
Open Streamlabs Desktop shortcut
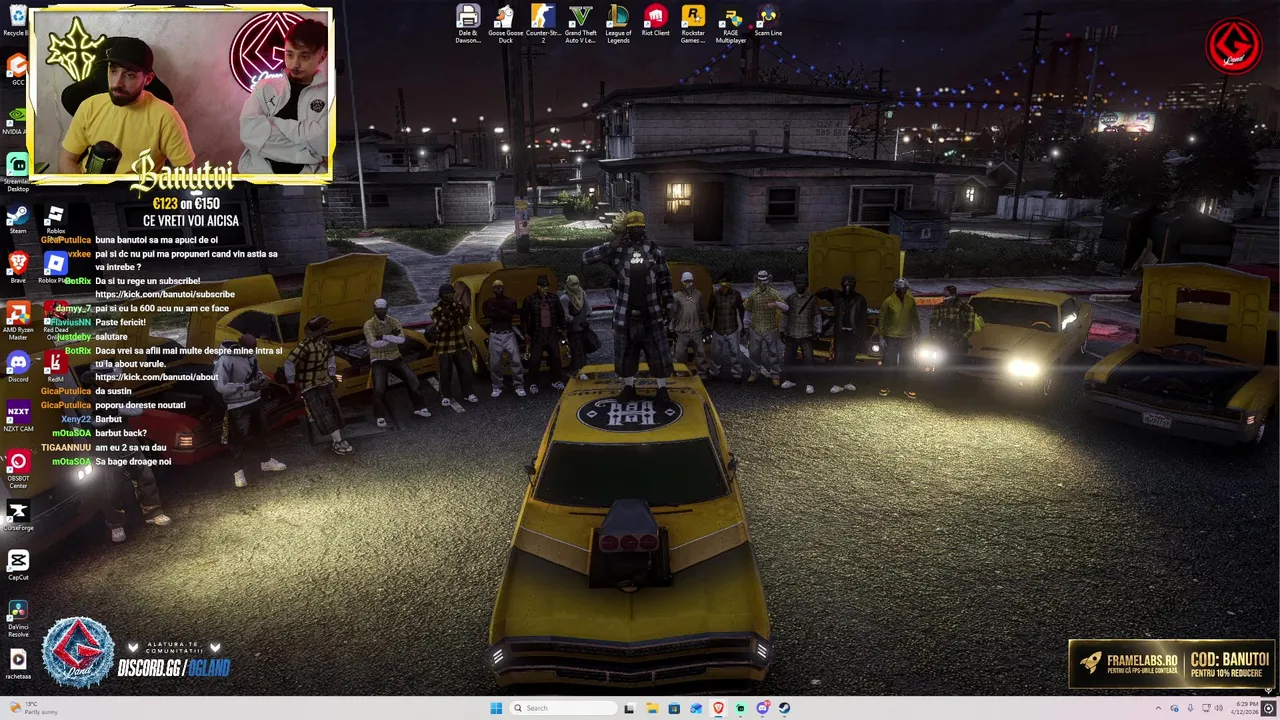[x=17, y=173]
